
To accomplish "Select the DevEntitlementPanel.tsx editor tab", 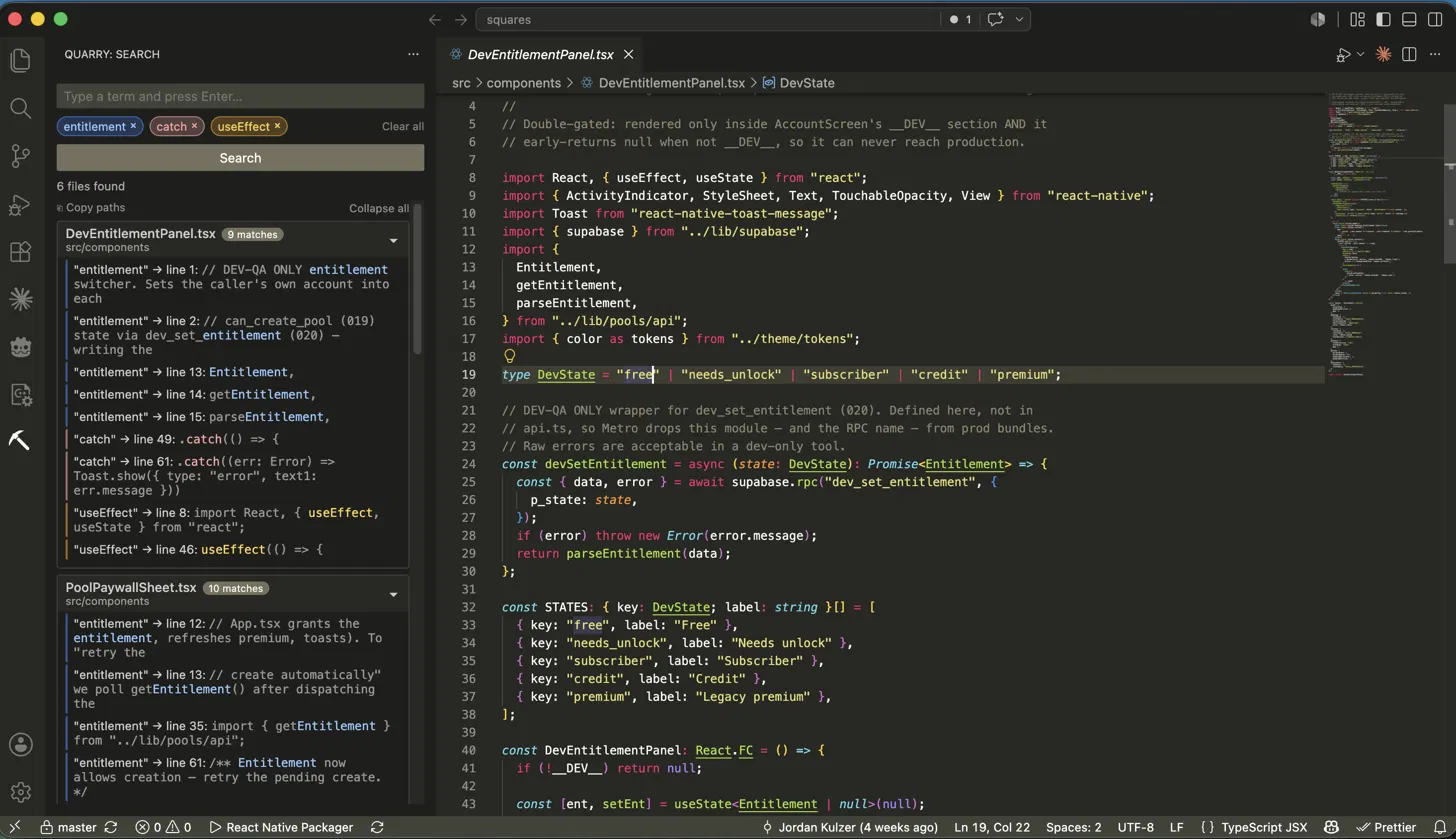I will click(541, 54).
